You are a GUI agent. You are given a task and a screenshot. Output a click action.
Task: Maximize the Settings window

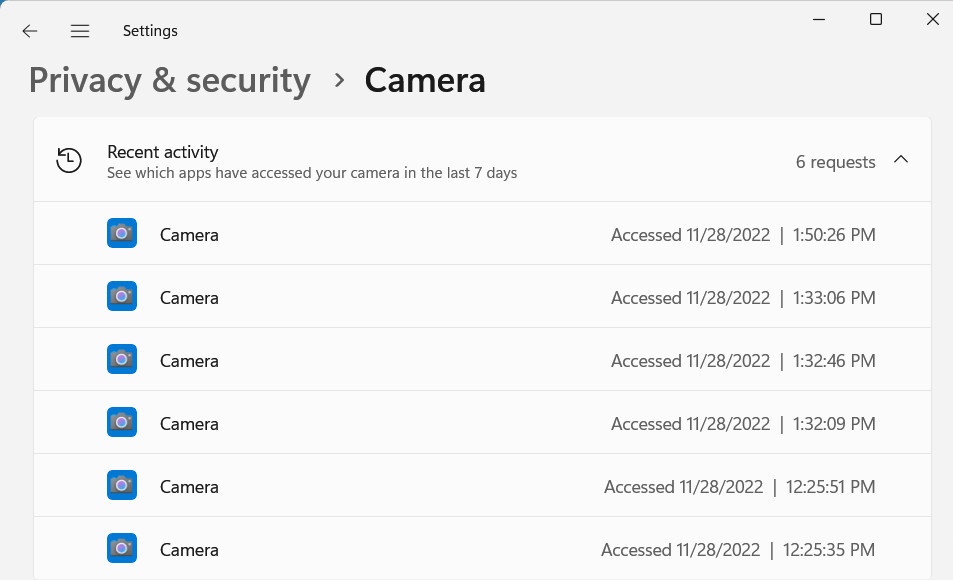point(876,19)
